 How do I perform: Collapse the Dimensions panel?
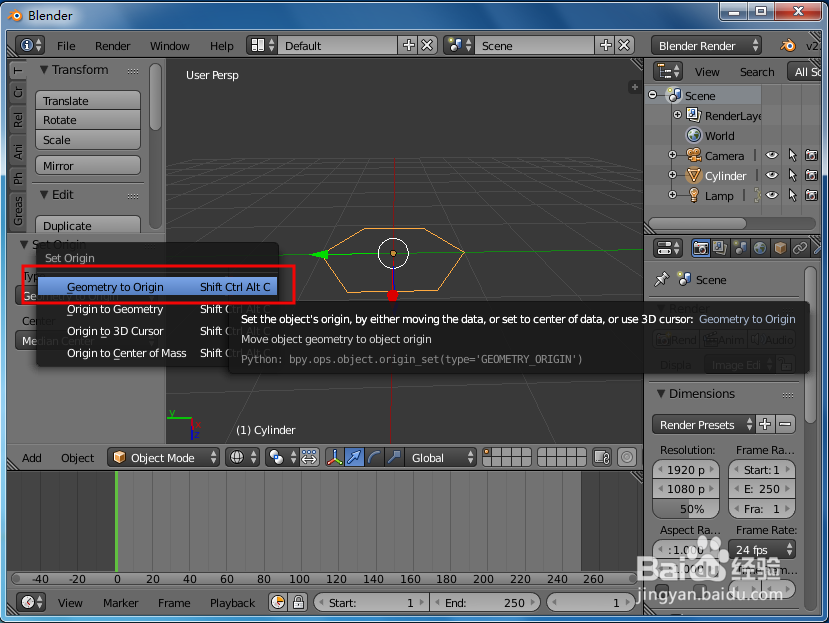661,393
